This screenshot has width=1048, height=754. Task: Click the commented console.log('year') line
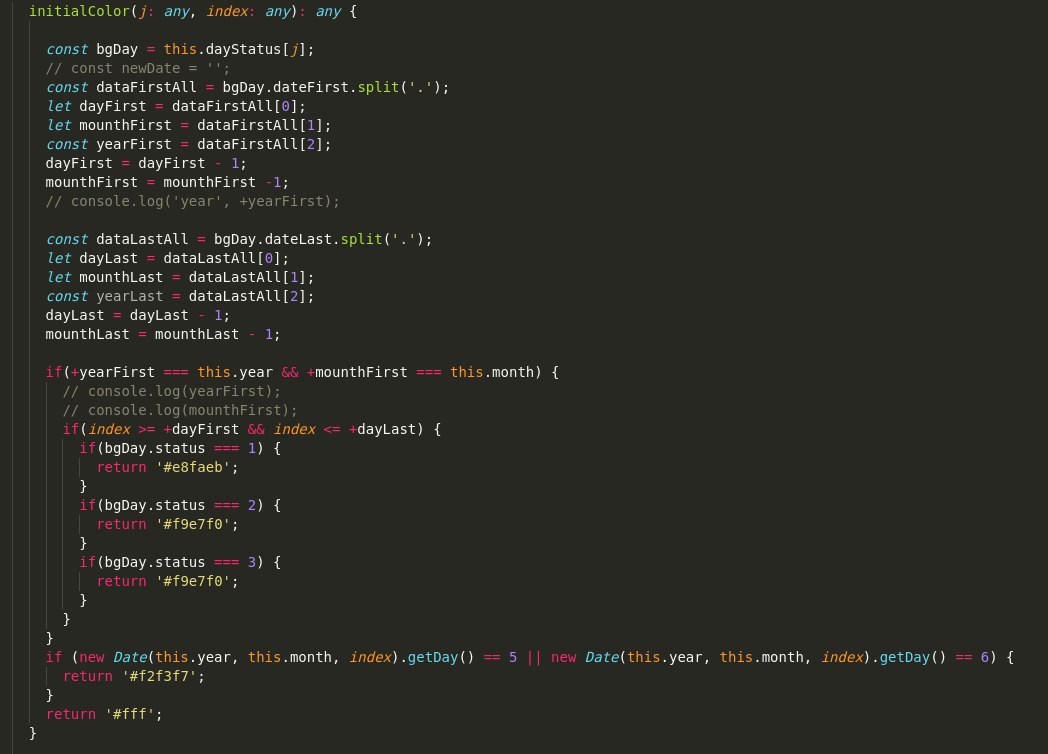click(192, 201)
